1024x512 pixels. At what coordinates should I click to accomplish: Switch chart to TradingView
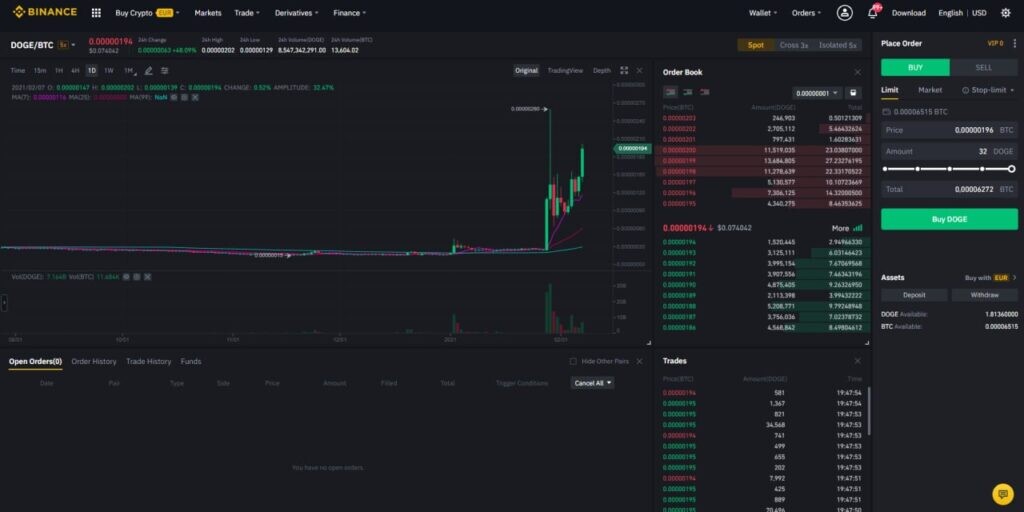click(565, 71)
